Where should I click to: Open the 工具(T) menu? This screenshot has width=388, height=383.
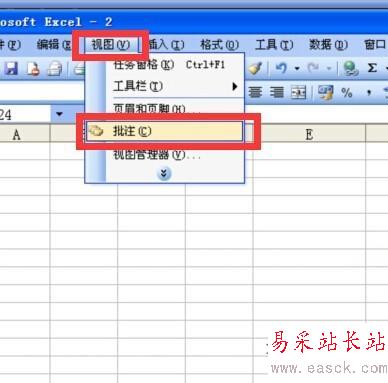point(274,45)
